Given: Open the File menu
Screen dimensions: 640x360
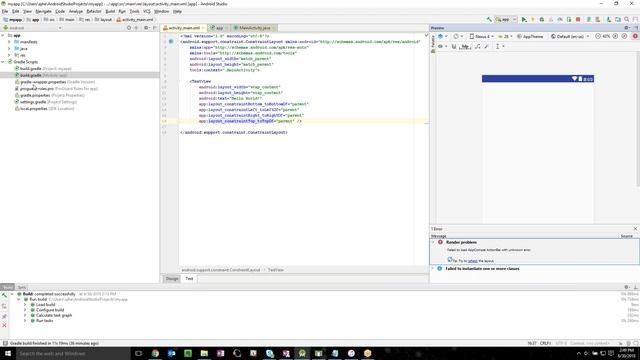Looking at the screenshot, I should (5, 11).
